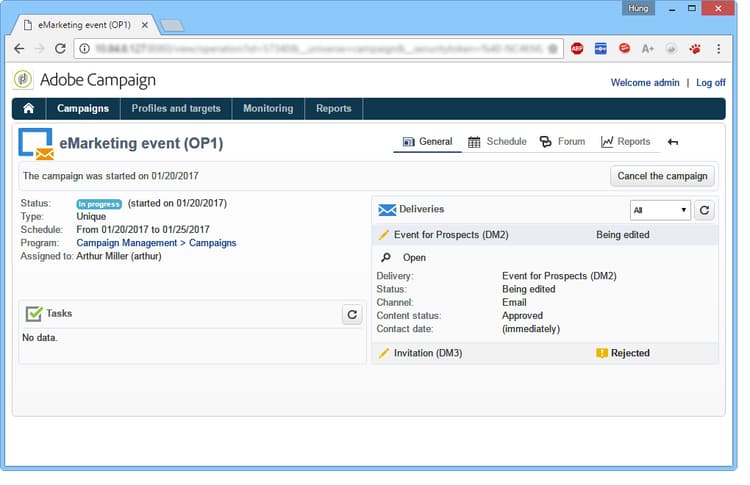The image size is (750, 485).
Task: Click the Hung profile button
Action: [638, 8]
